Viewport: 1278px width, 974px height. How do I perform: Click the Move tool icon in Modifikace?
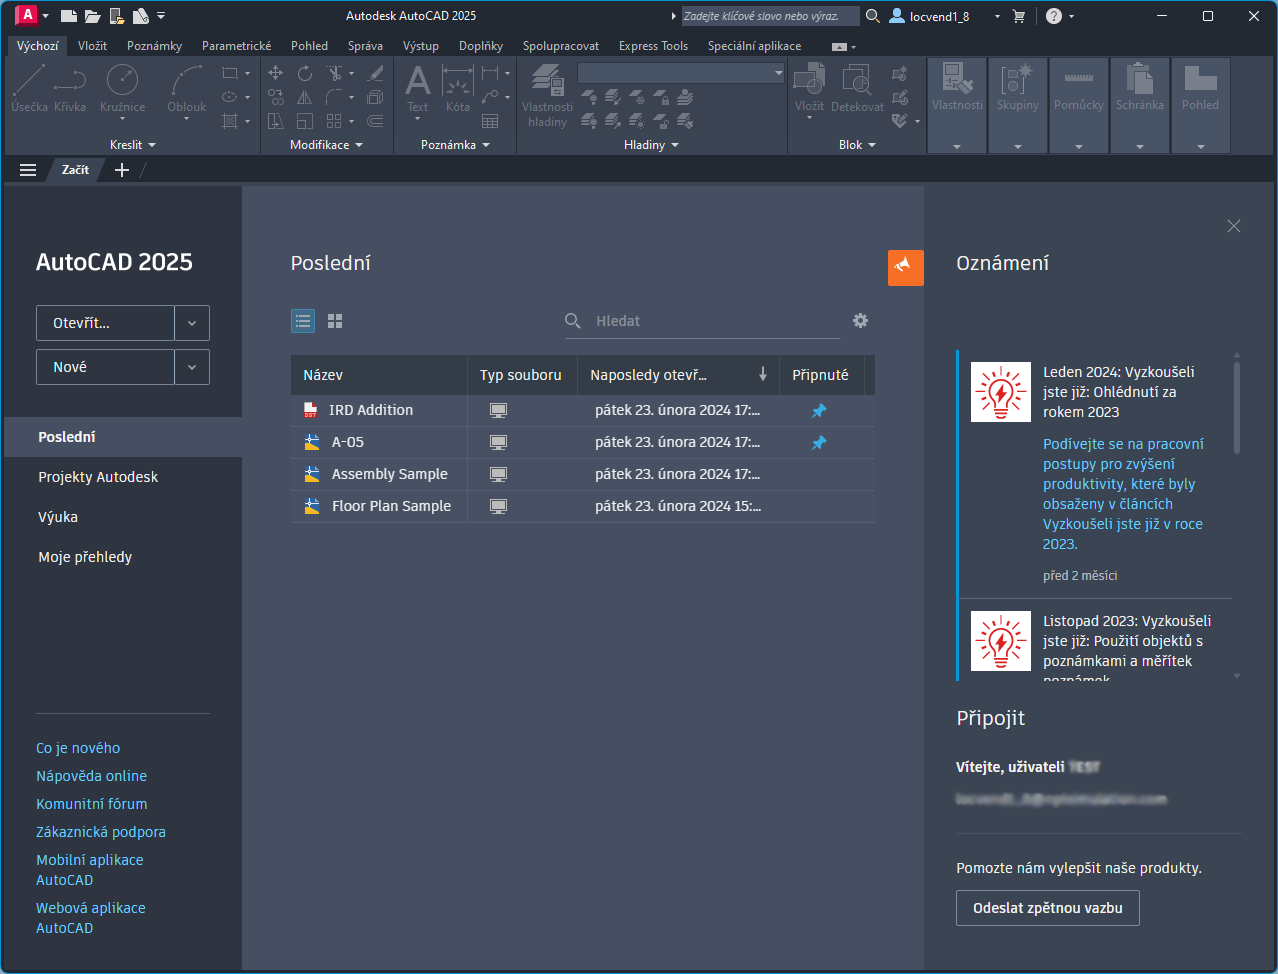click(276, 73)
